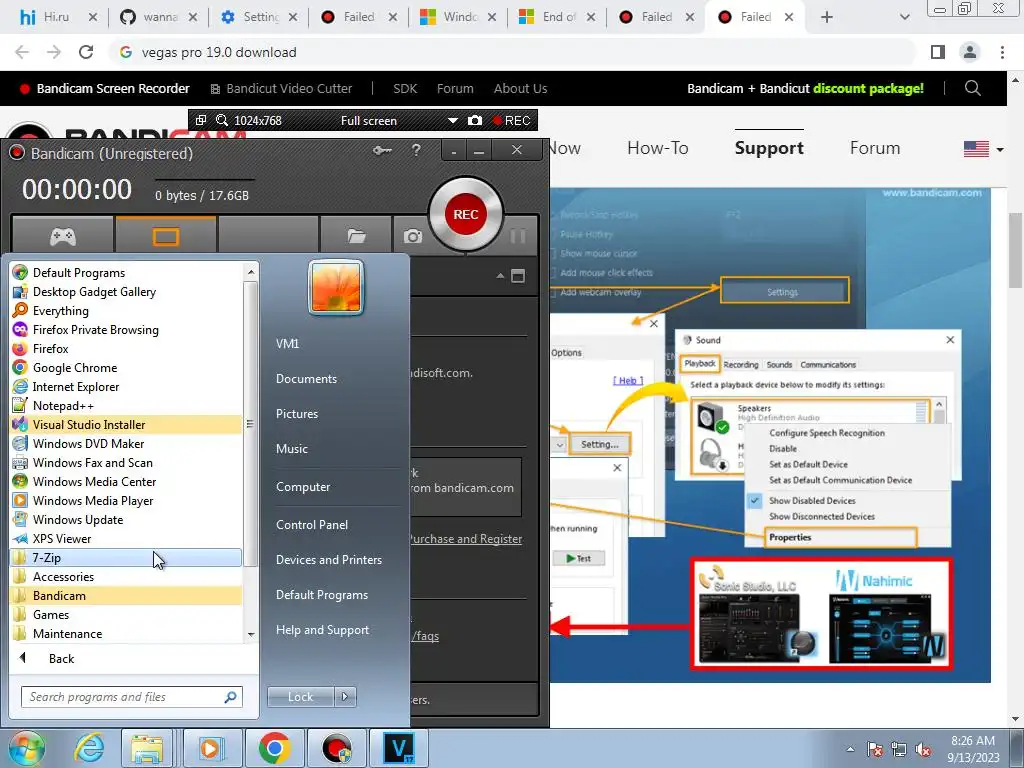The width and height of the screenshot is (1024, 768).
Task: Open shutdown options arrow next to Lock
Action: [345, 697]
